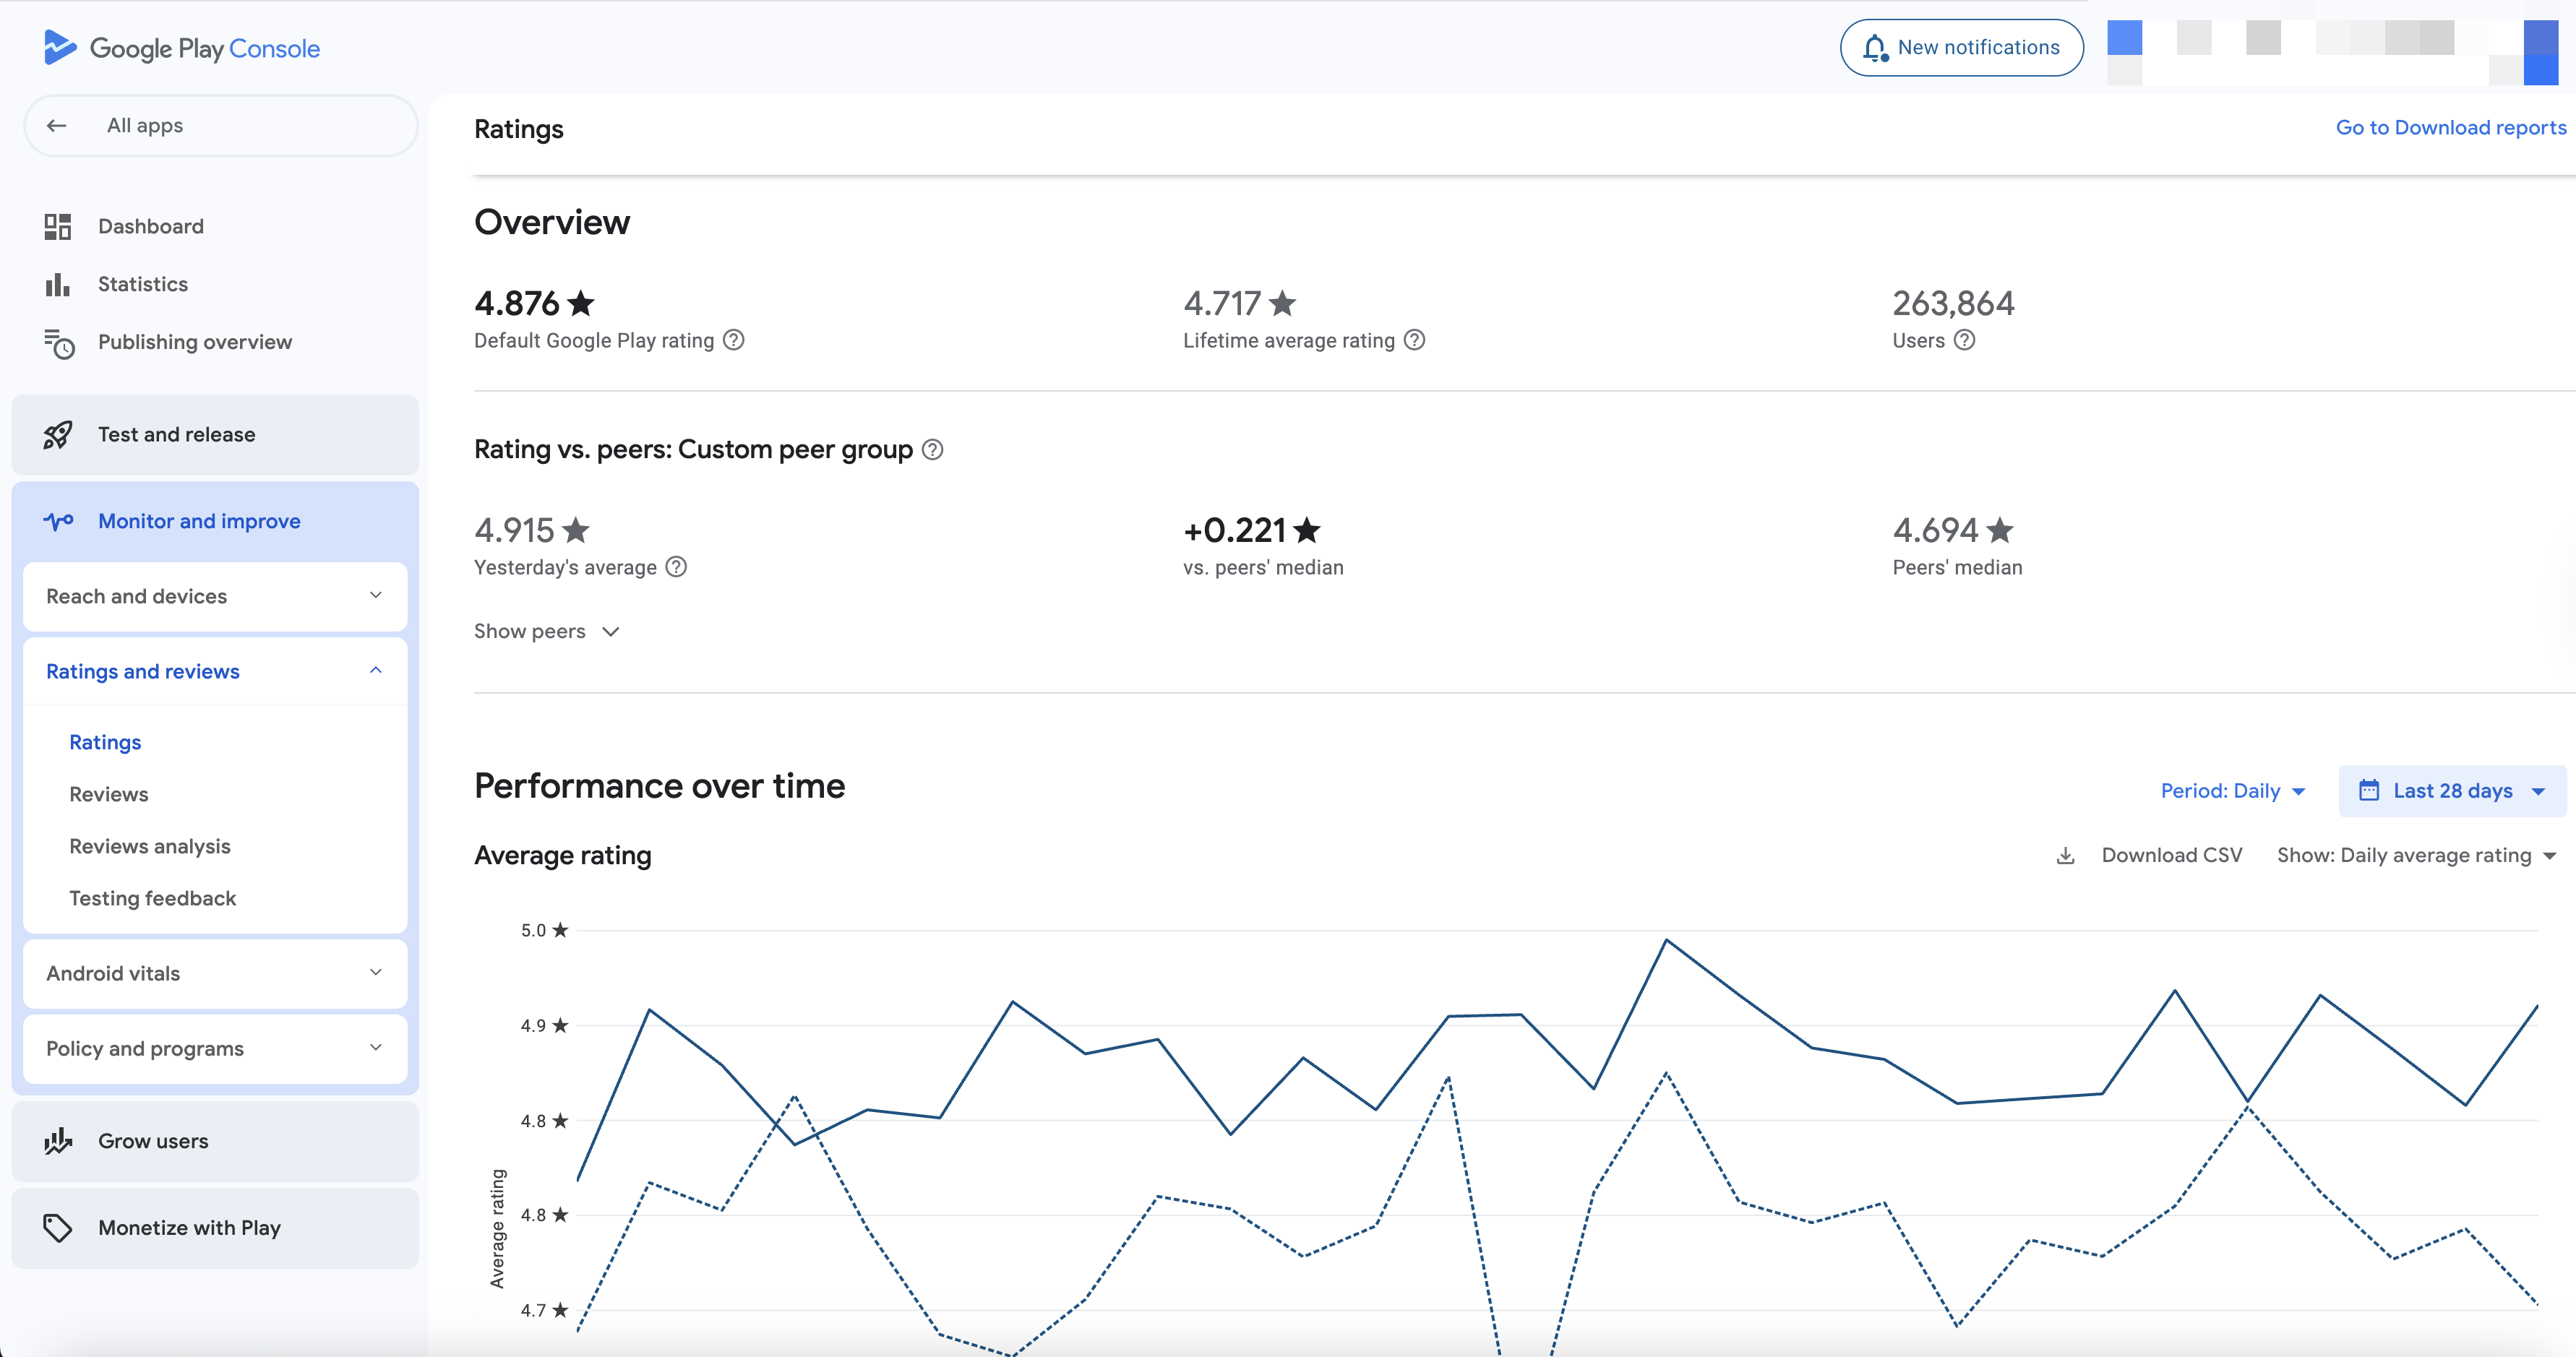Open help for Yesterday's average
This screenshot has width=2576, height=1357.
tap(676, 568)
